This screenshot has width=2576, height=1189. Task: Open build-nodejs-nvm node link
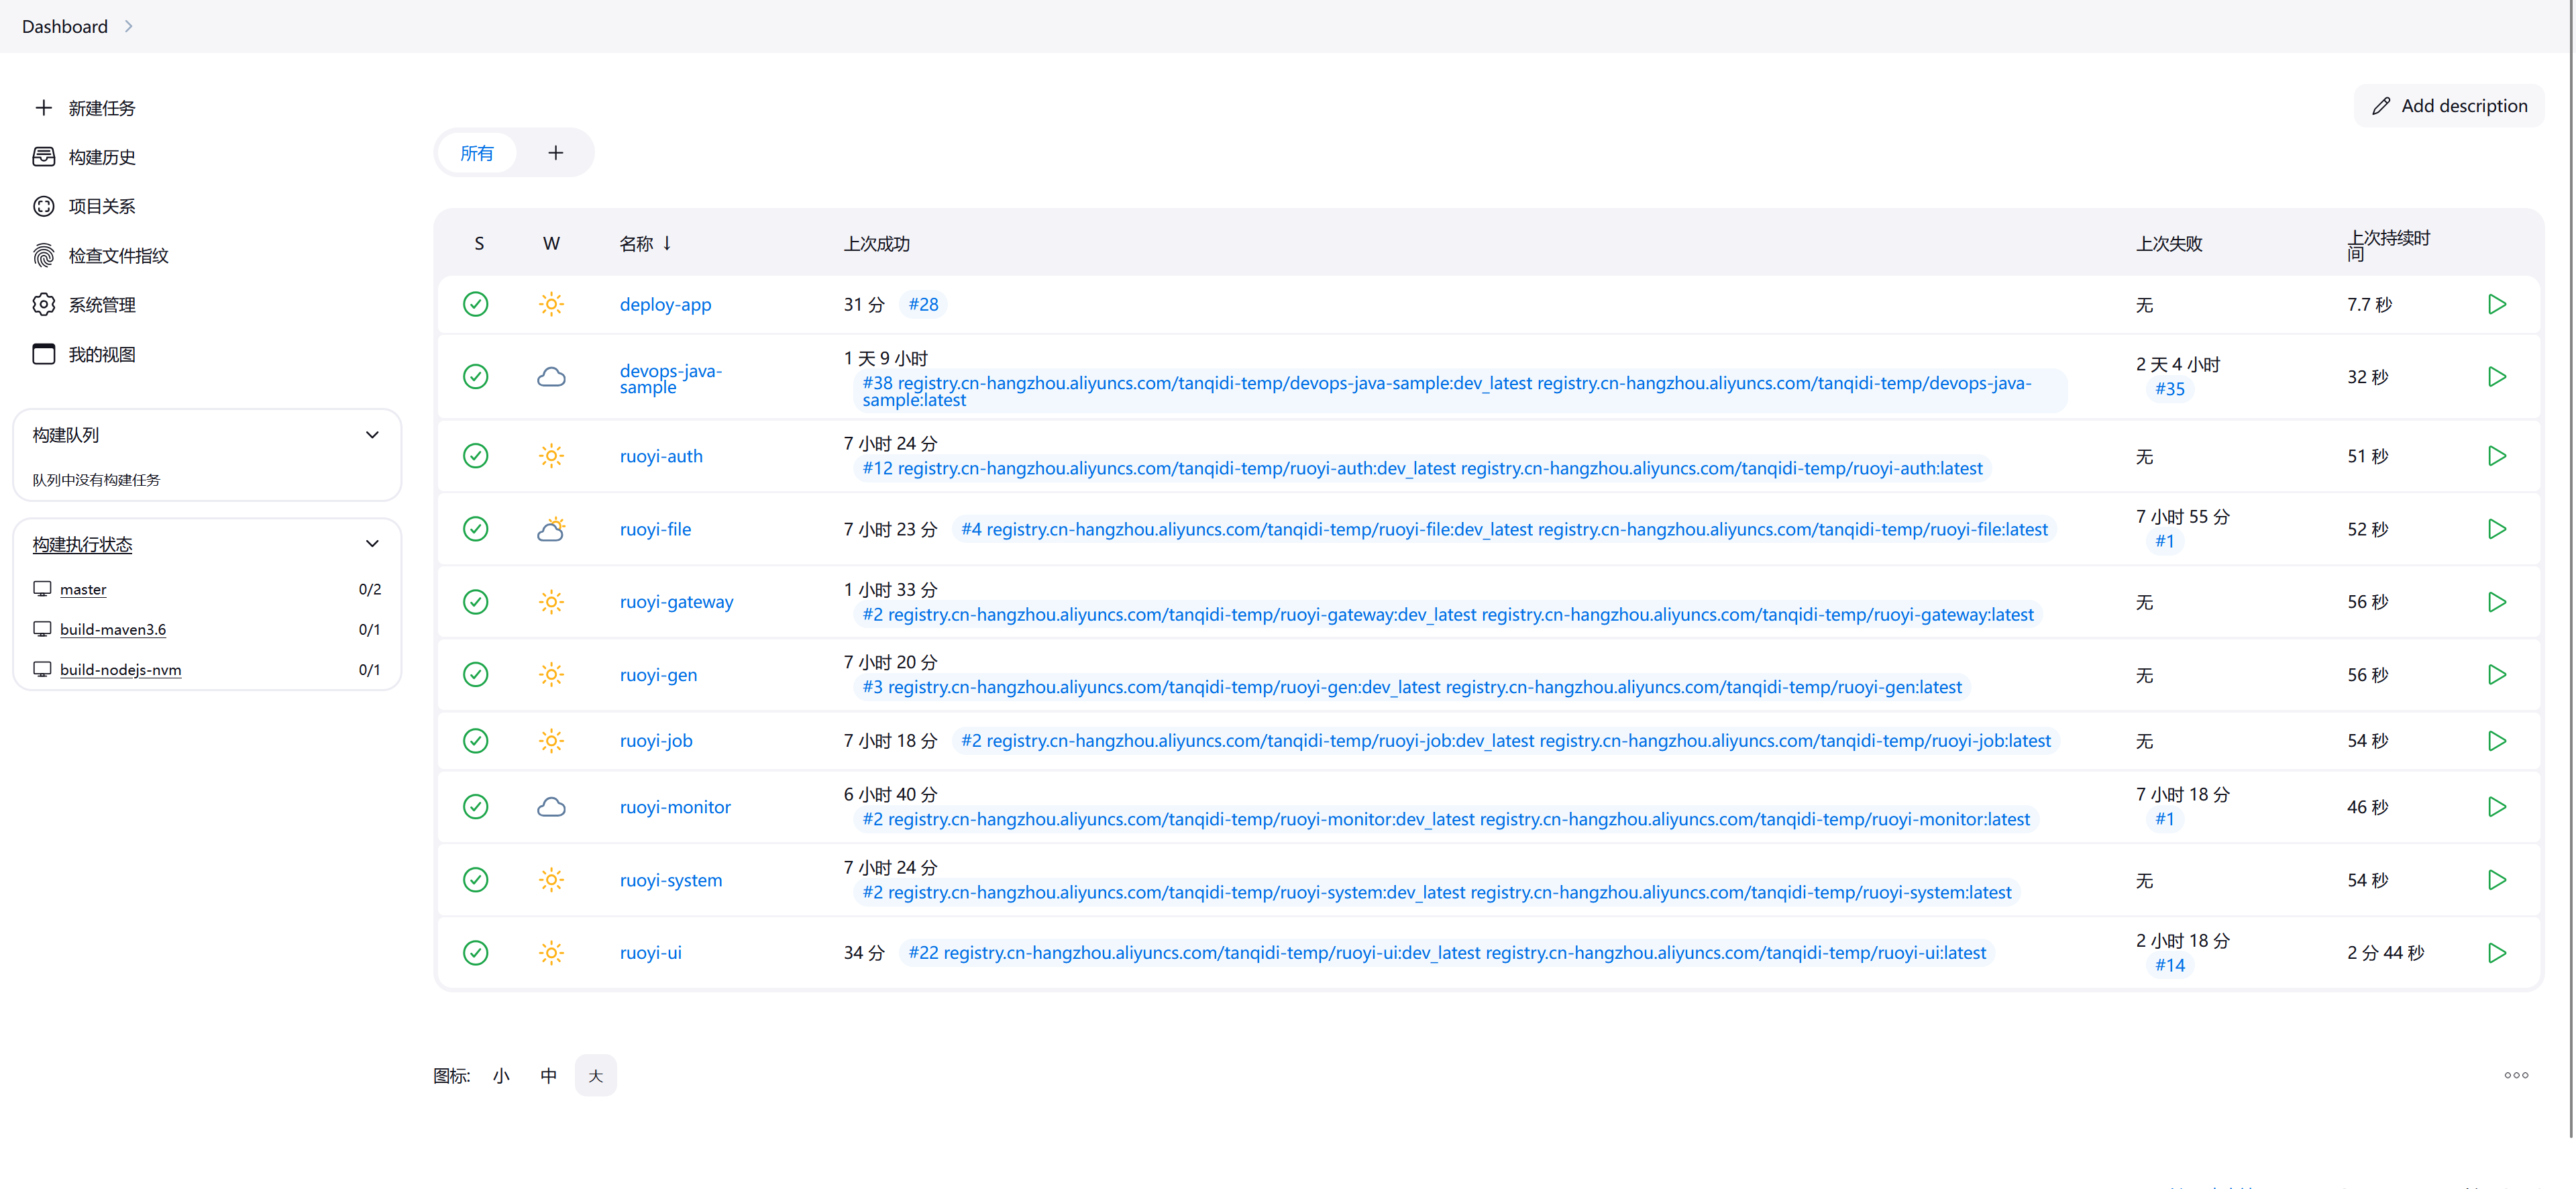(120, 670)
